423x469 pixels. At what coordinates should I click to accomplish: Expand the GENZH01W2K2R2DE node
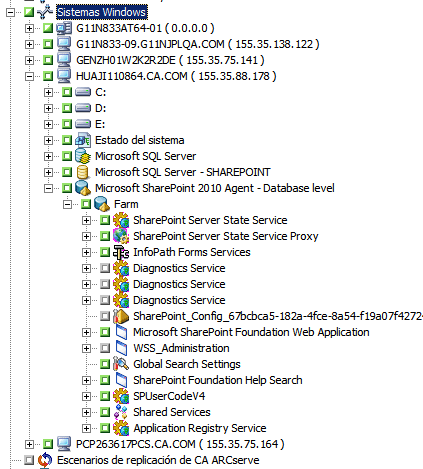click(29, 60)
